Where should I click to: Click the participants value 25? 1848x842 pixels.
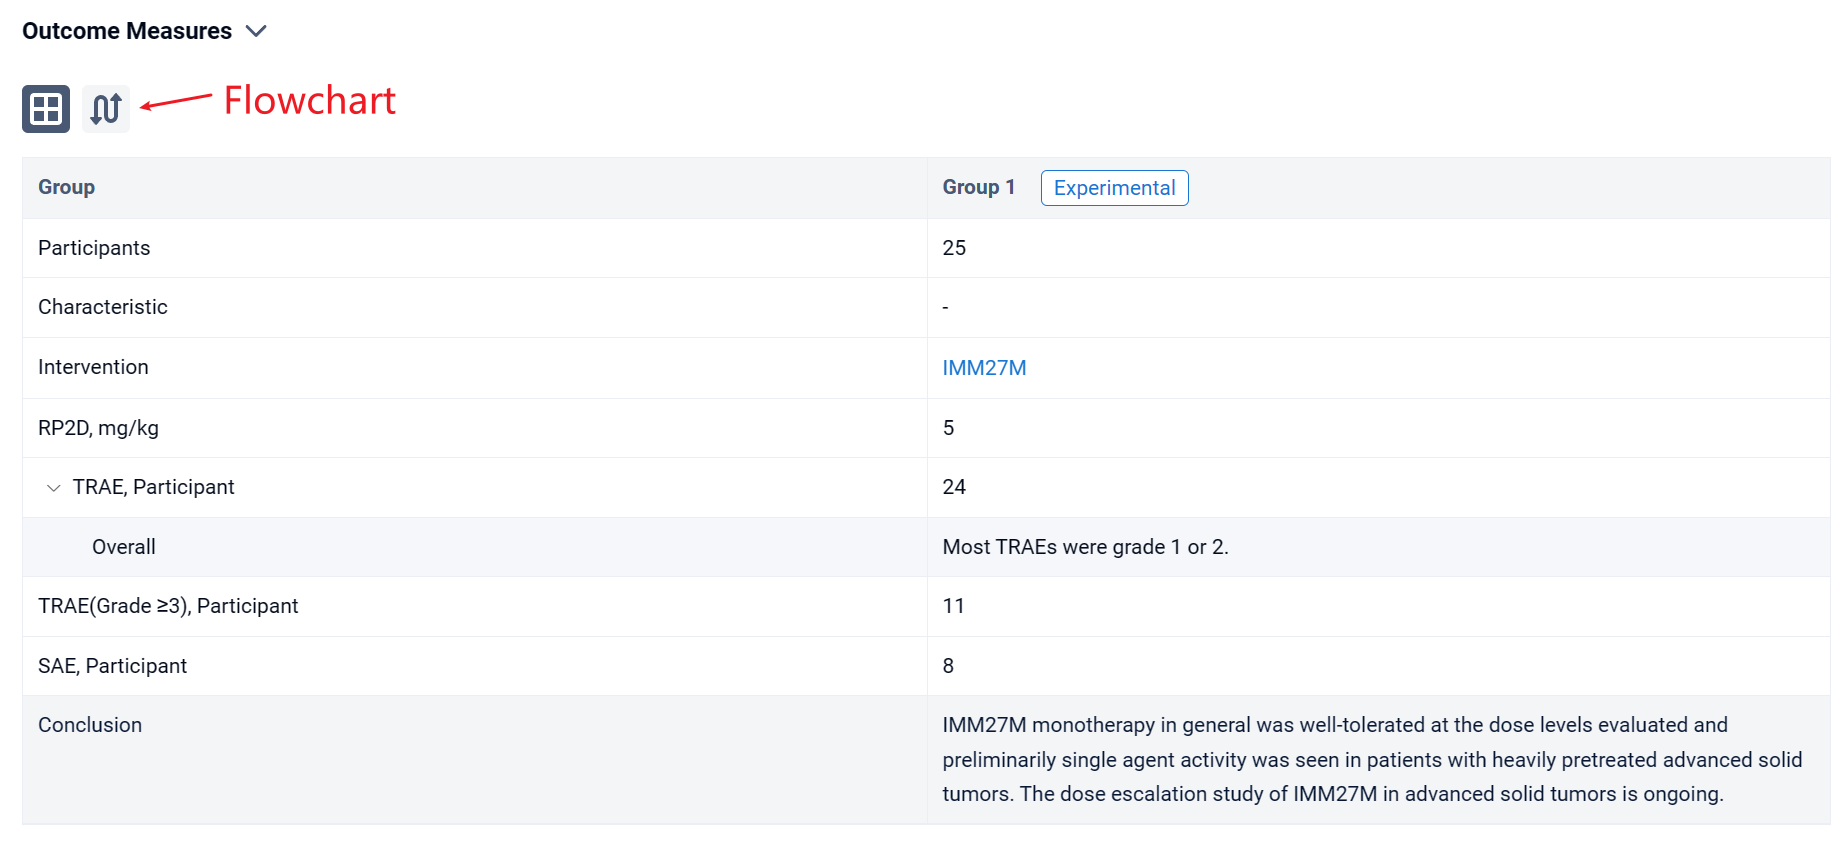pos(954,248)
